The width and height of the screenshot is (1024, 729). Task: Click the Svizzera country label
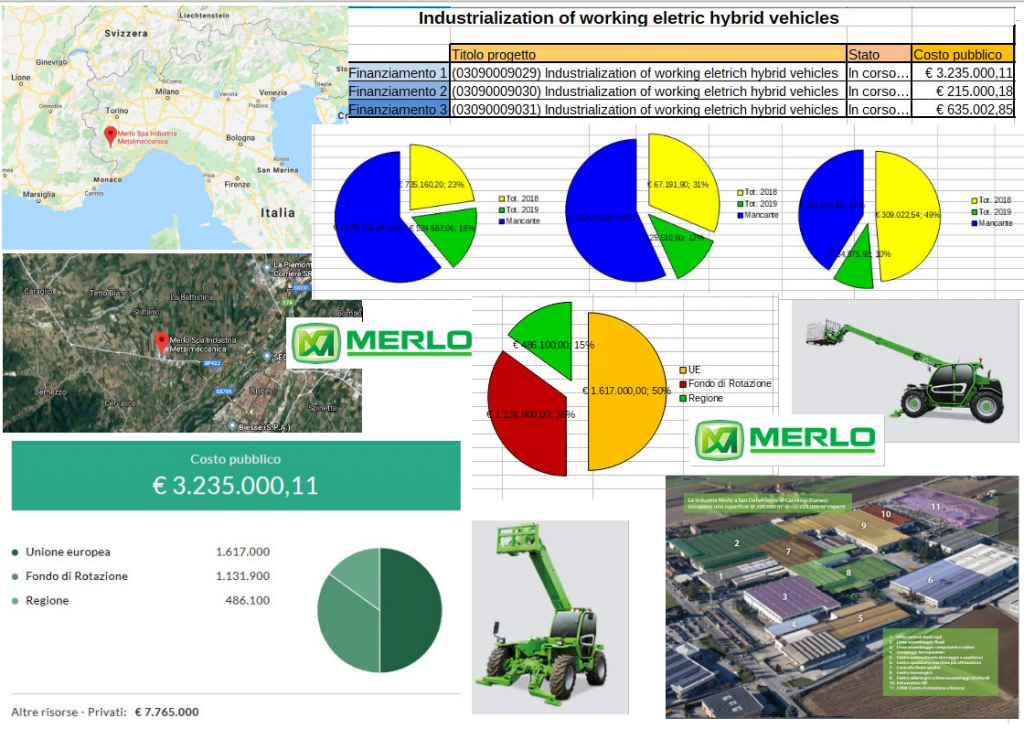point(126,33)
